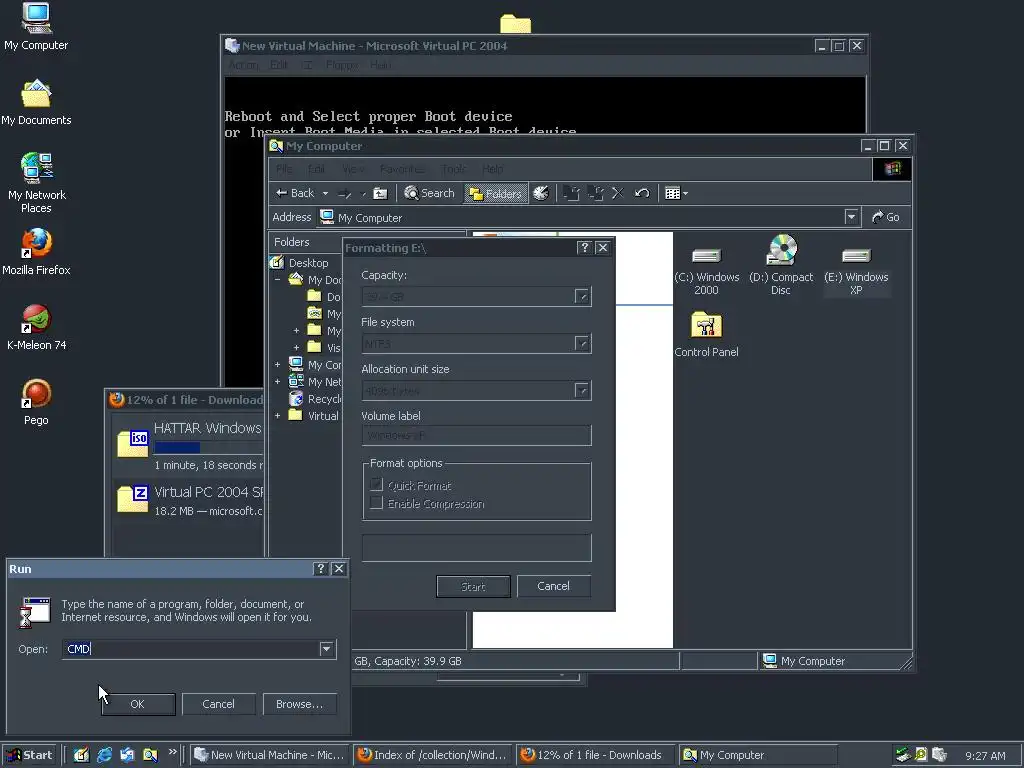The height and width of the screenshot is (768, 1024).
Task: Click the quick launch overflow chevron
Action: (172, 752)
